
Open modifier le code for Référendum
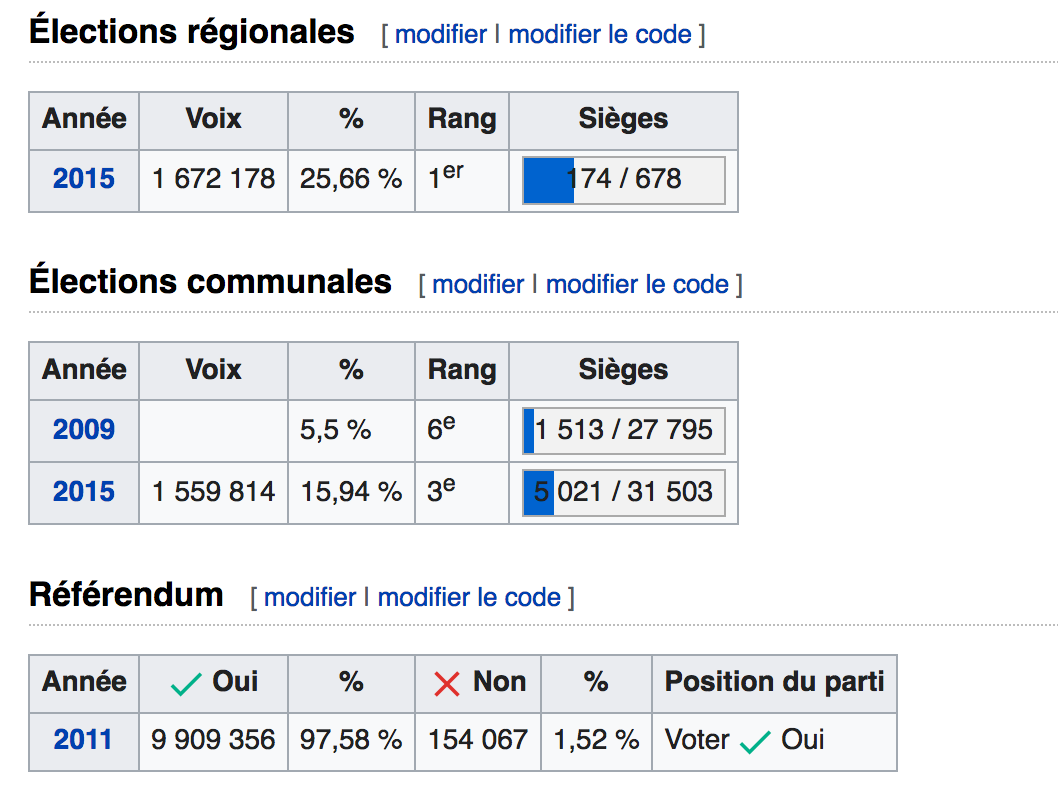click(469, 598)
